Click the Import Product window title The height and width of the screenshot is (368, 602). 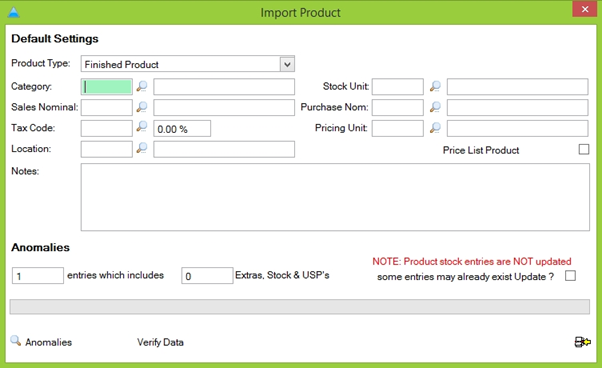point(301,13)
